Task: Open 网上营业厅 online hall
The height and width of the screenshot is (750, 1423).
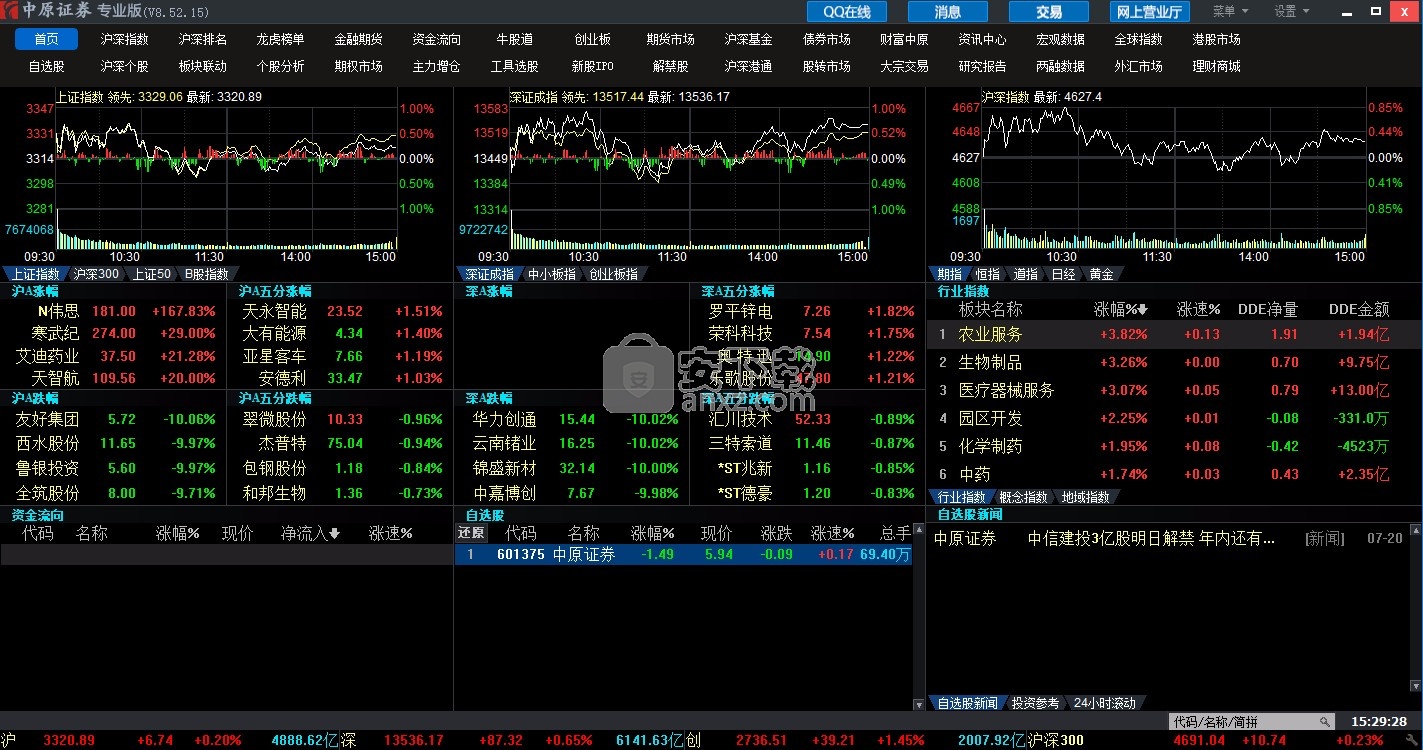Action: (x=1149, y=12)
